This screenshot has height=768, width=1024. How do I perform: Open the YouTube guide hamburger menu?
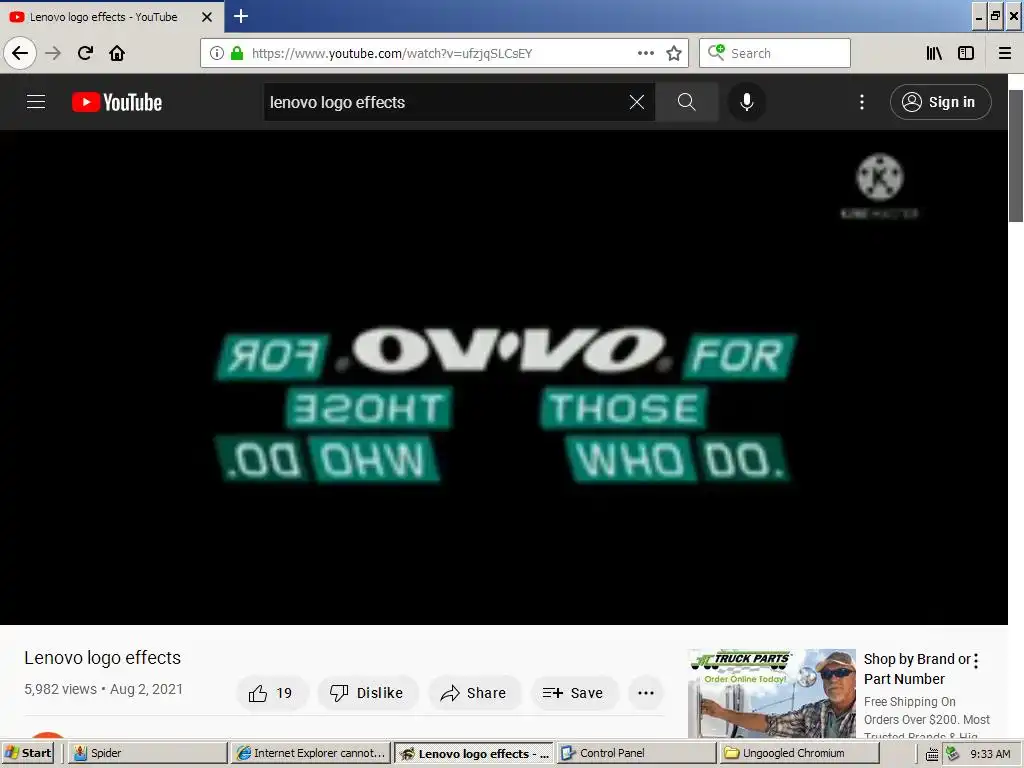(36, 102)
